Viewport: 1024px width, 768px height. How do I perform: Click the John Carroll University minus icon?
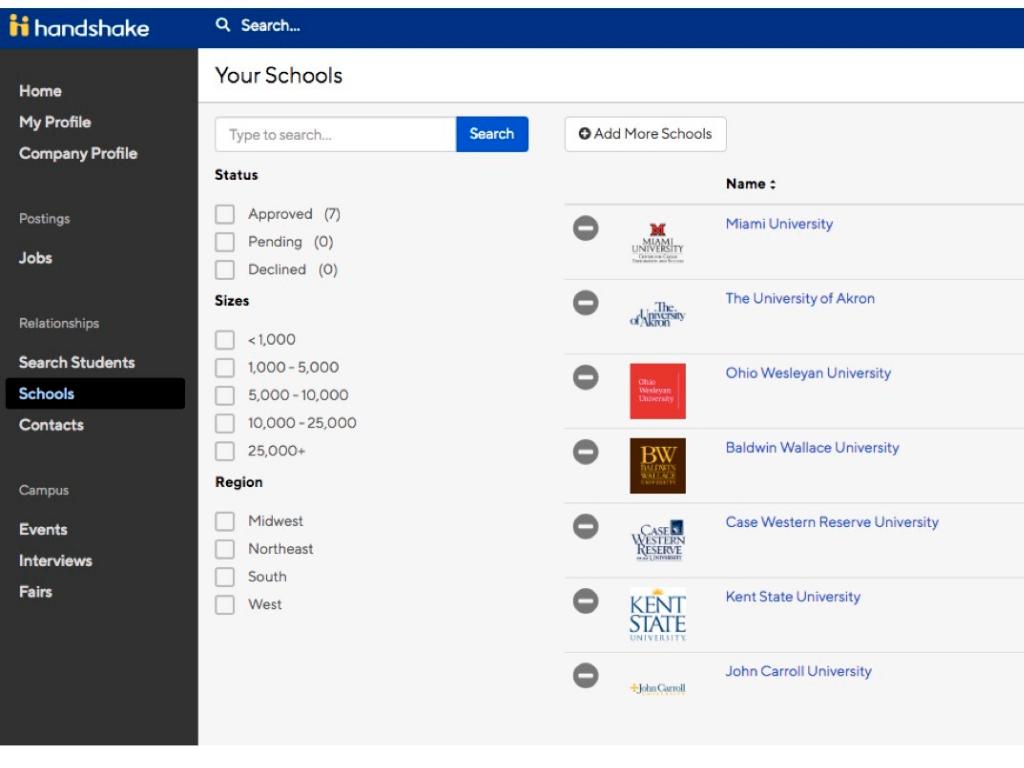click(585, 675)
